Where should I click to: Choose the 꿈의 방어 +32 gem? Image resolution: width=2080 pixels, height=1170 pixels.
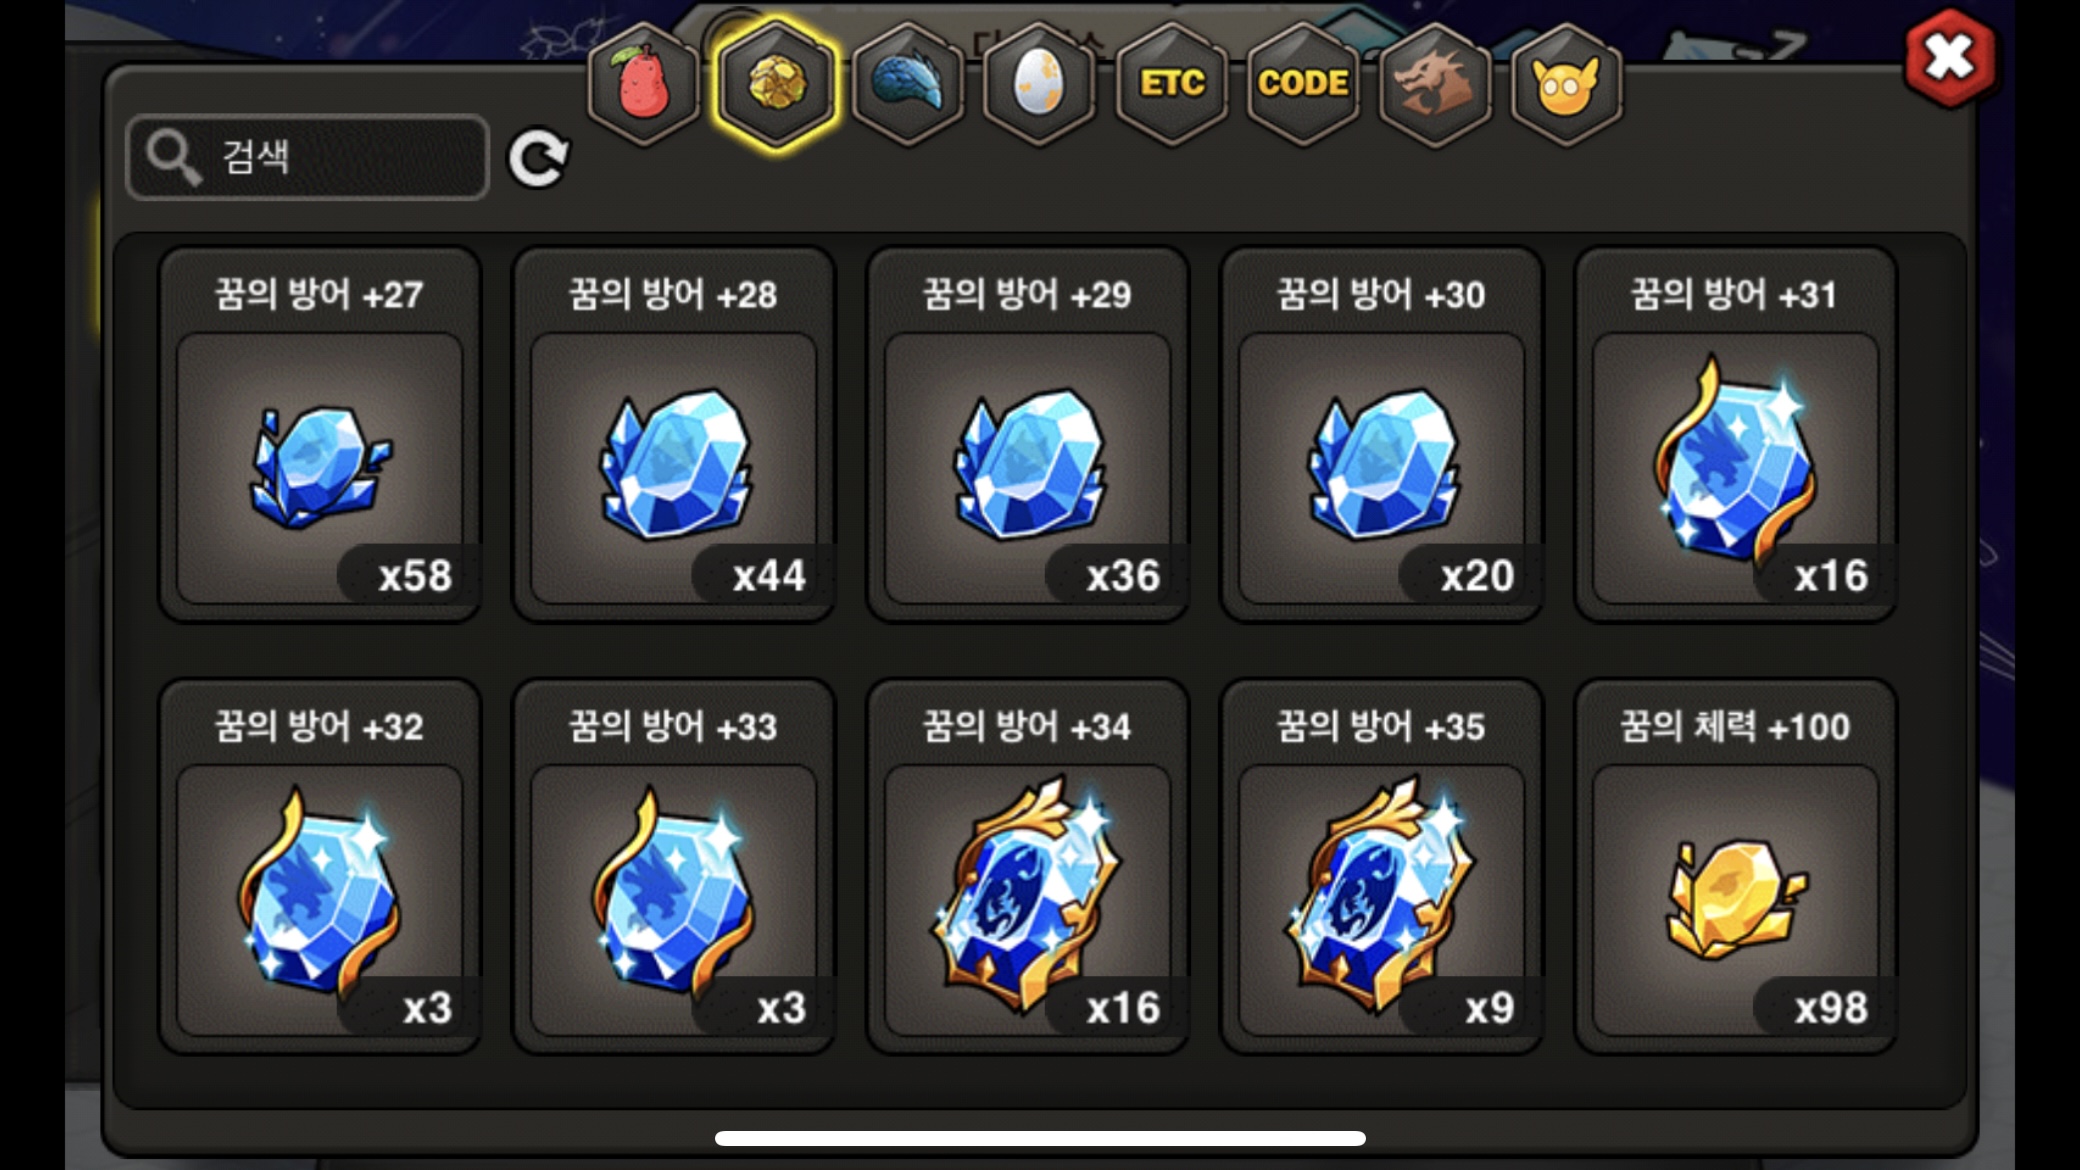(320, 867)
